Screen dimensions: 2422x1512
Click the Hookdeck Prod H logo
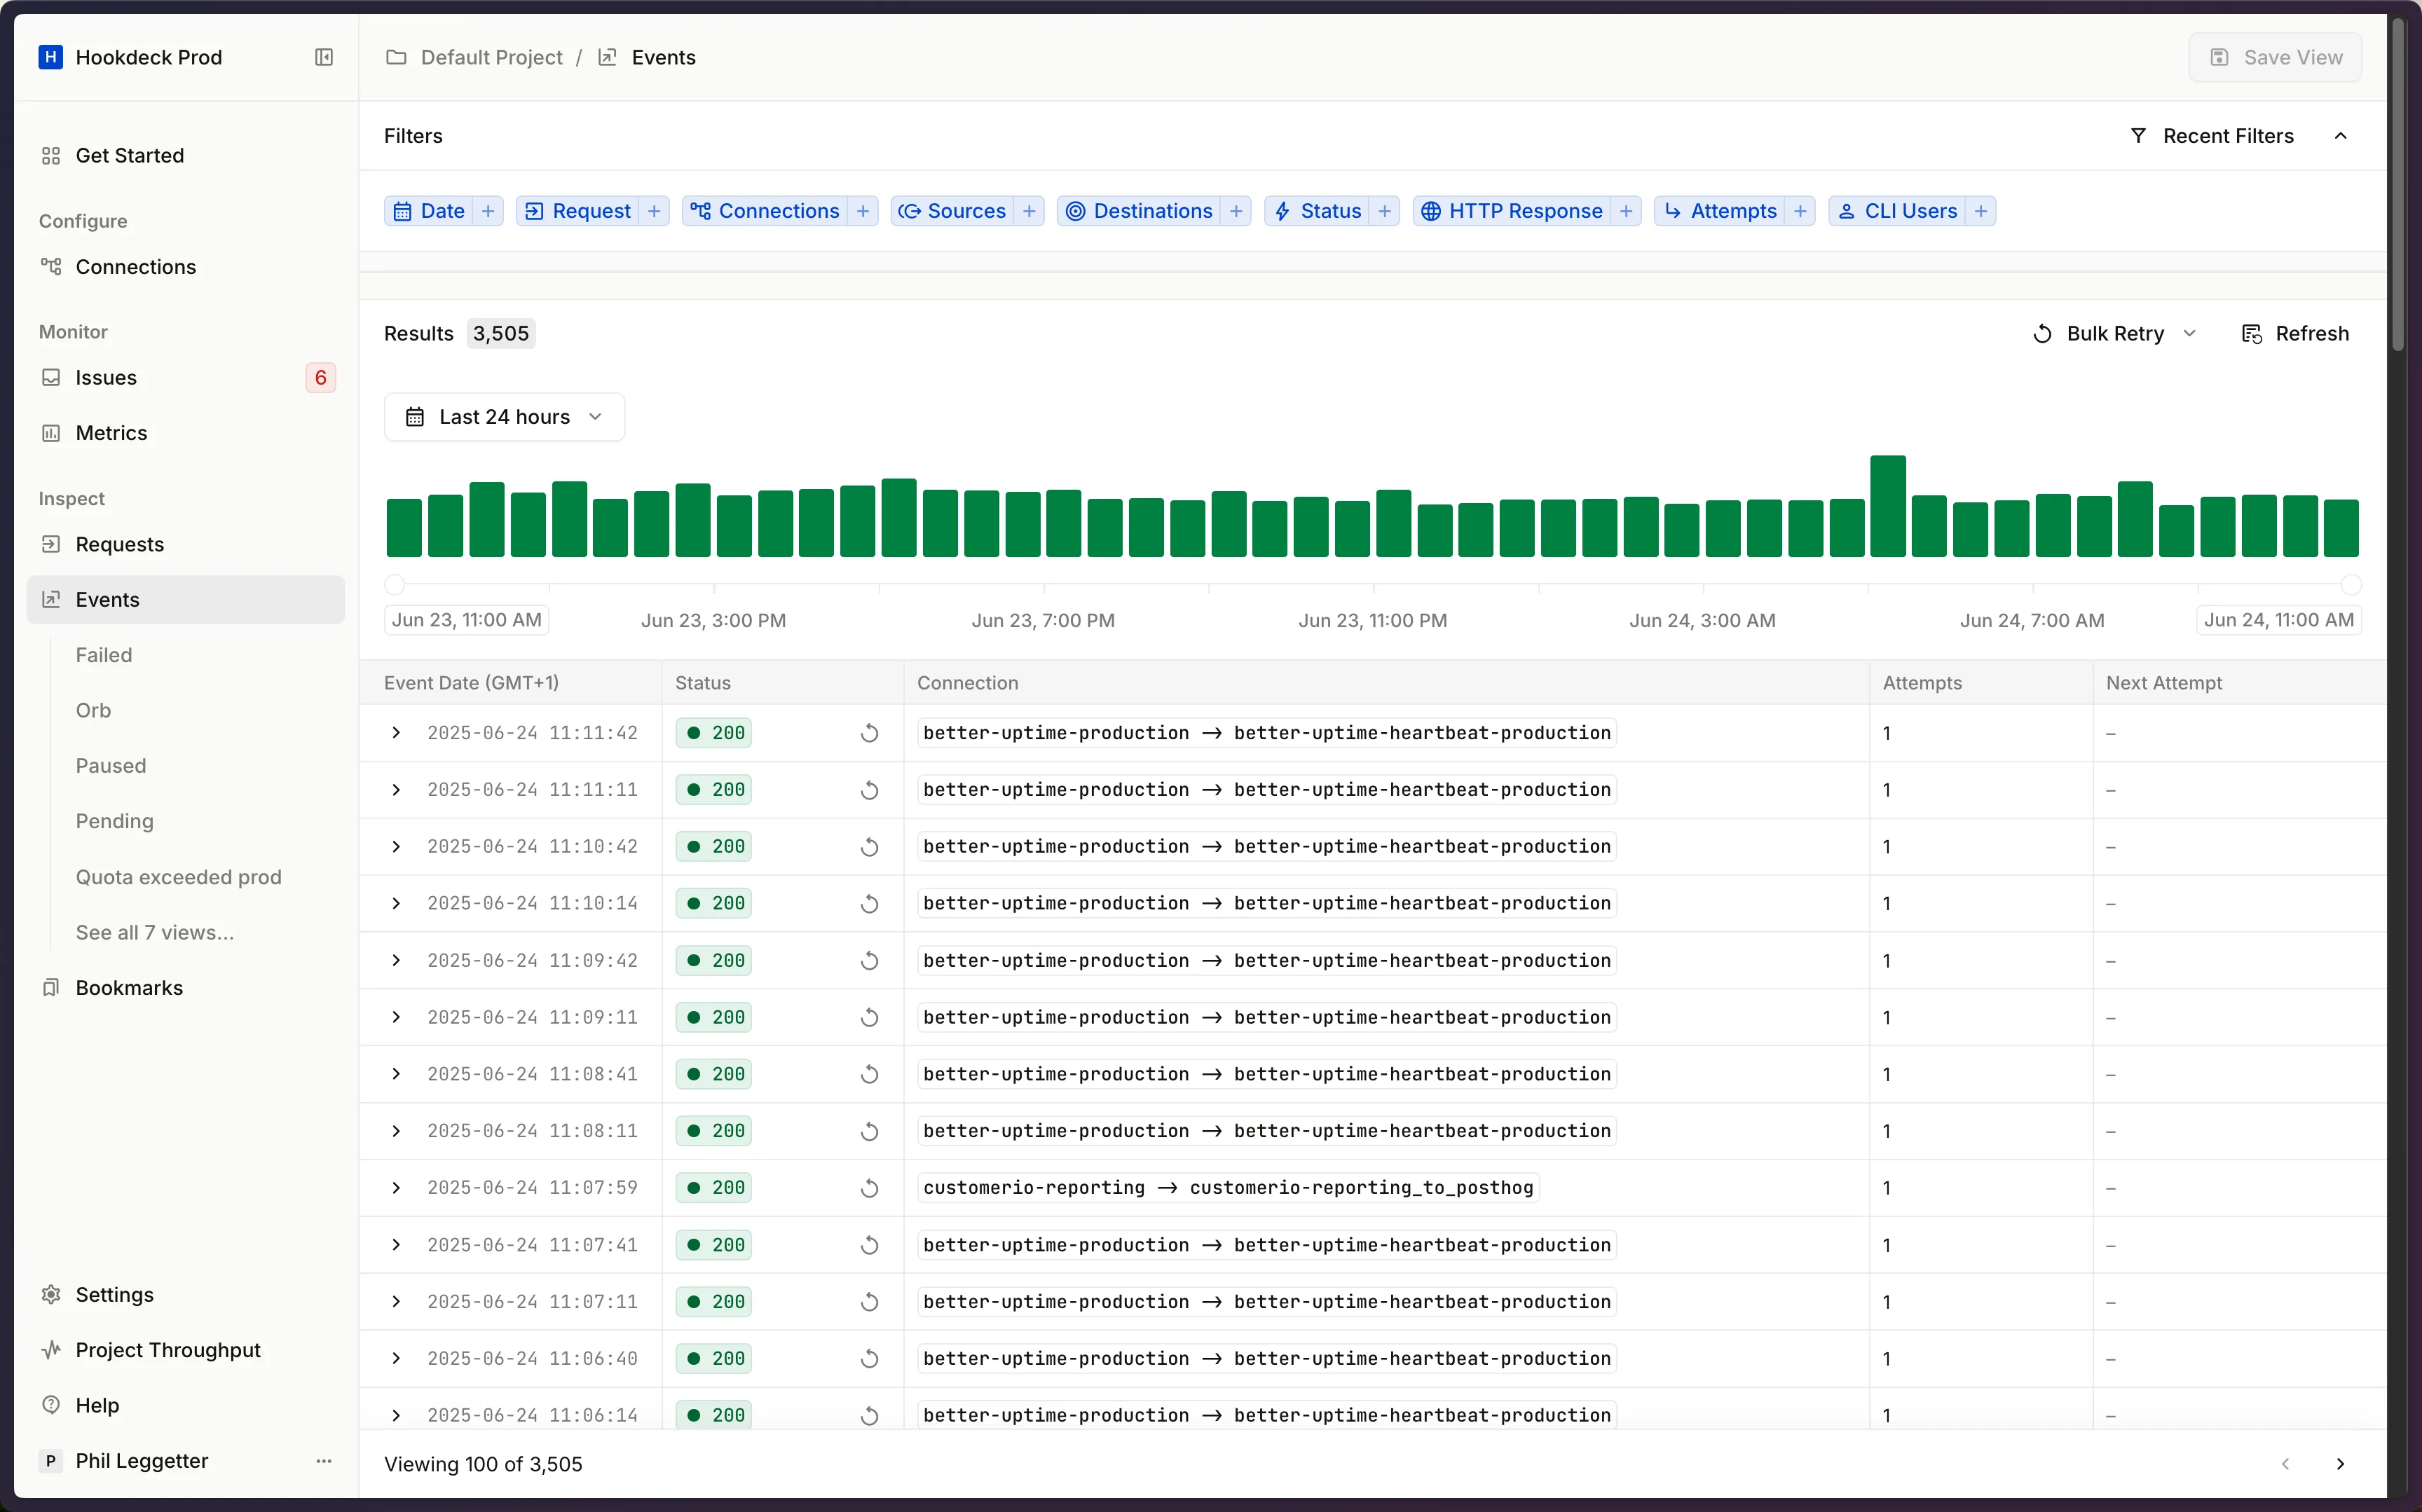click(x=51, y=57)
